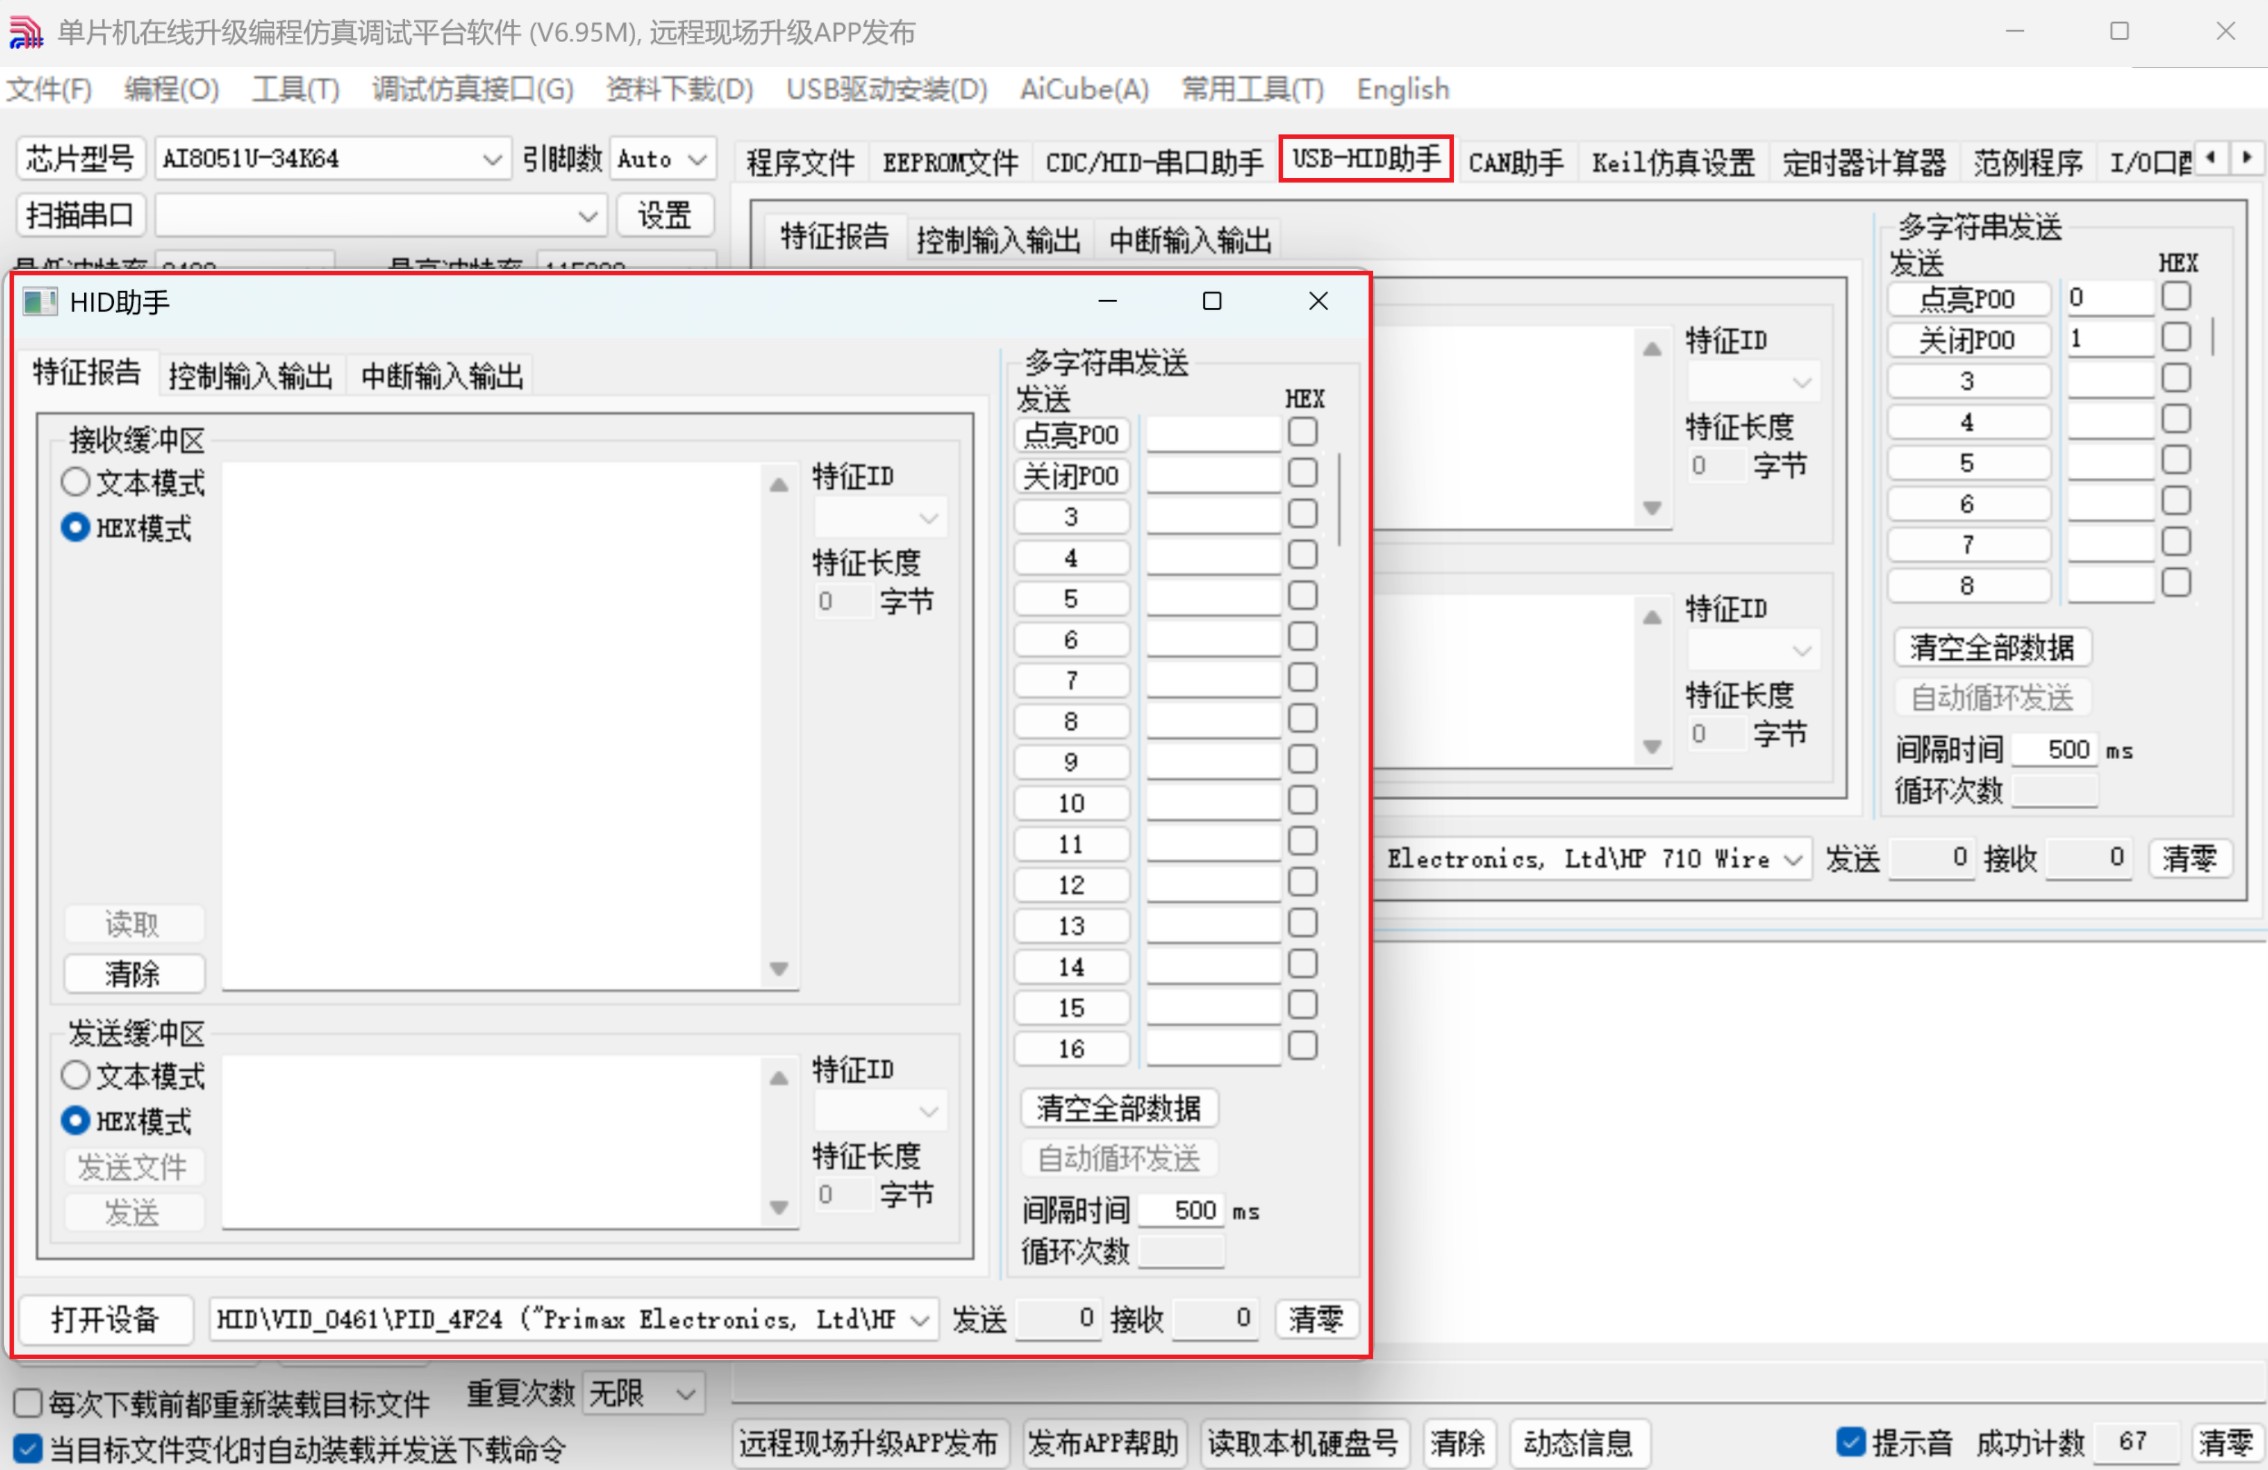Click 清零 beside 成功计数
This screenshot has width=2268, height=1470.
(x=2225, y=1442)
